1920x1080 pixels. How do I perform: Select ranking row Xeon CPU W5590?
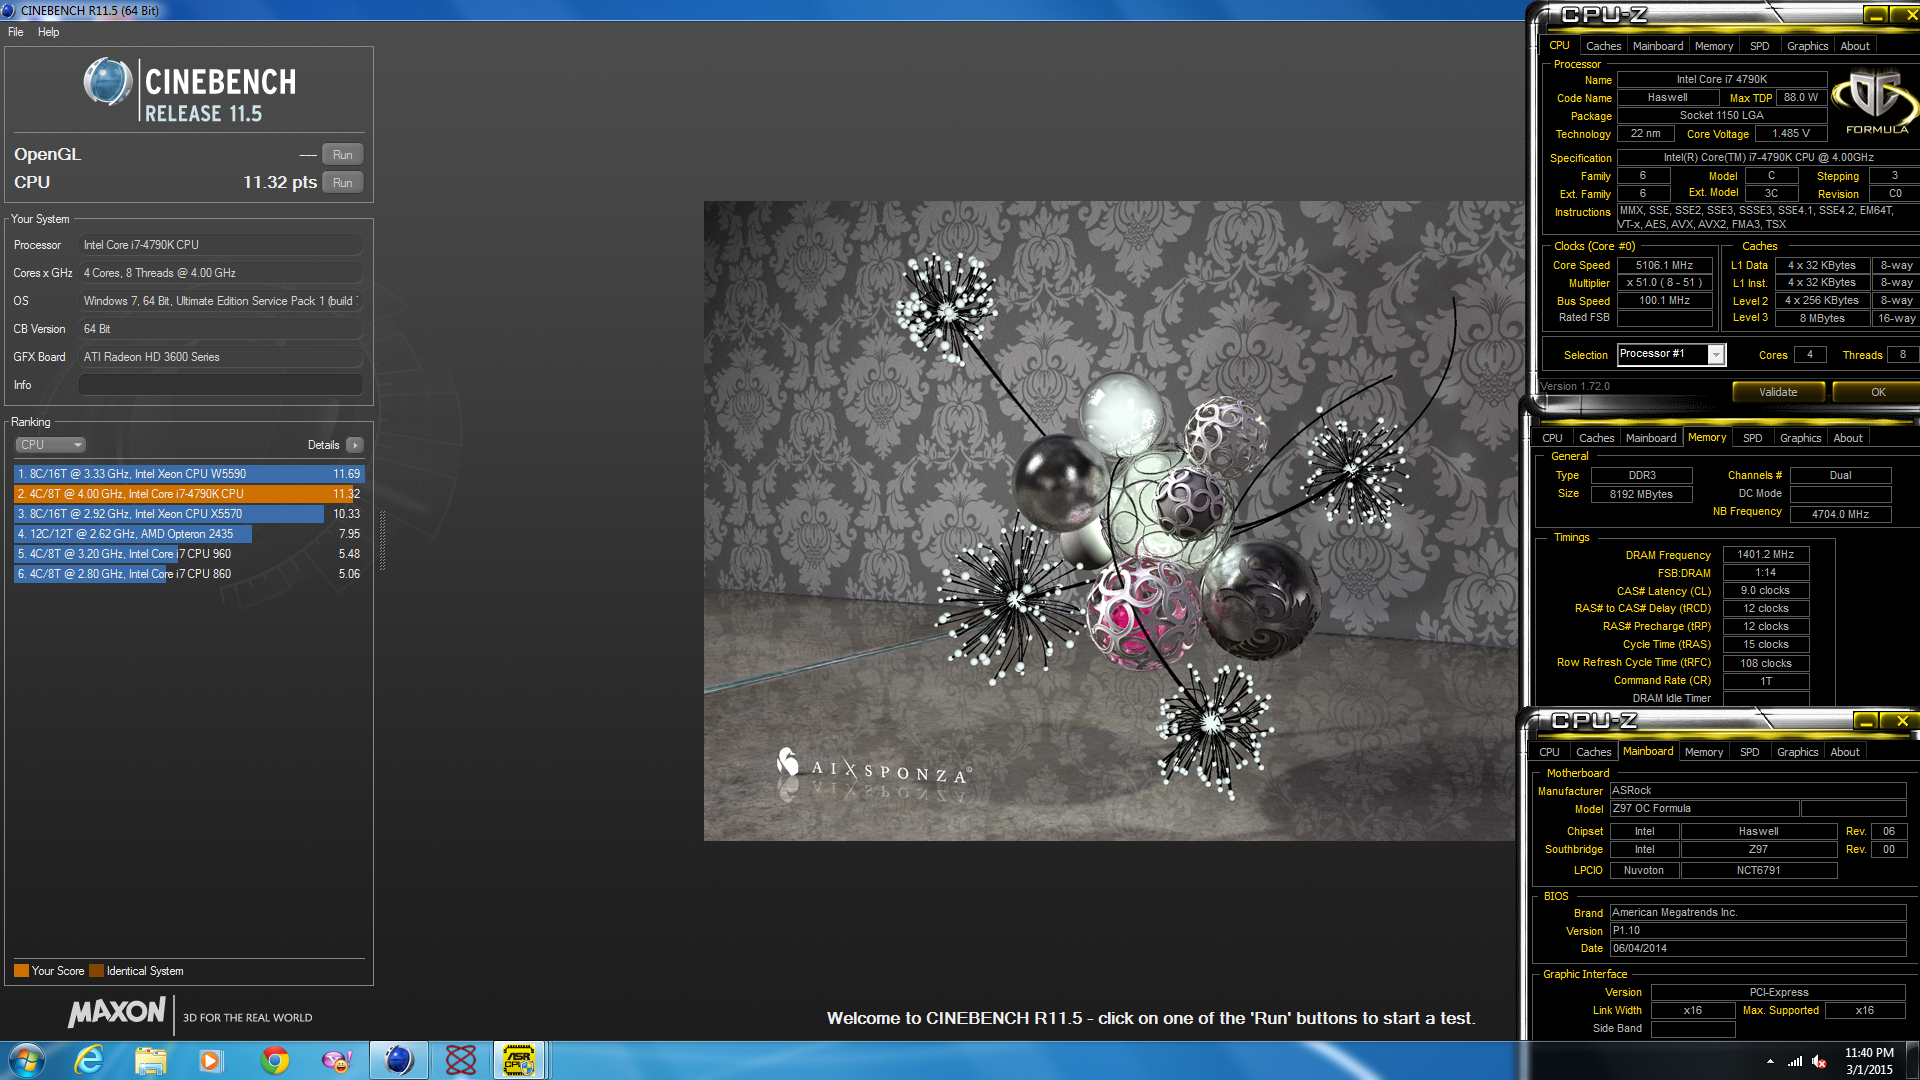(189, 474)
